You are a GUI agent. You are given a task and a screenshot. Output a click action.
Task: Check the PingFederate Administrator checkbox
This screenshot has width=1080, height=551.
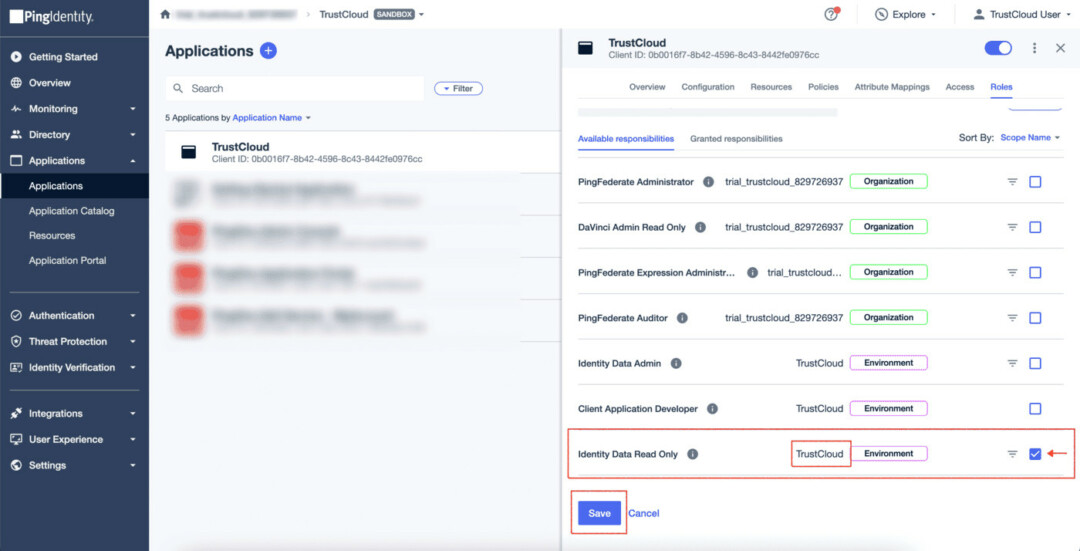pos(1035,182)
